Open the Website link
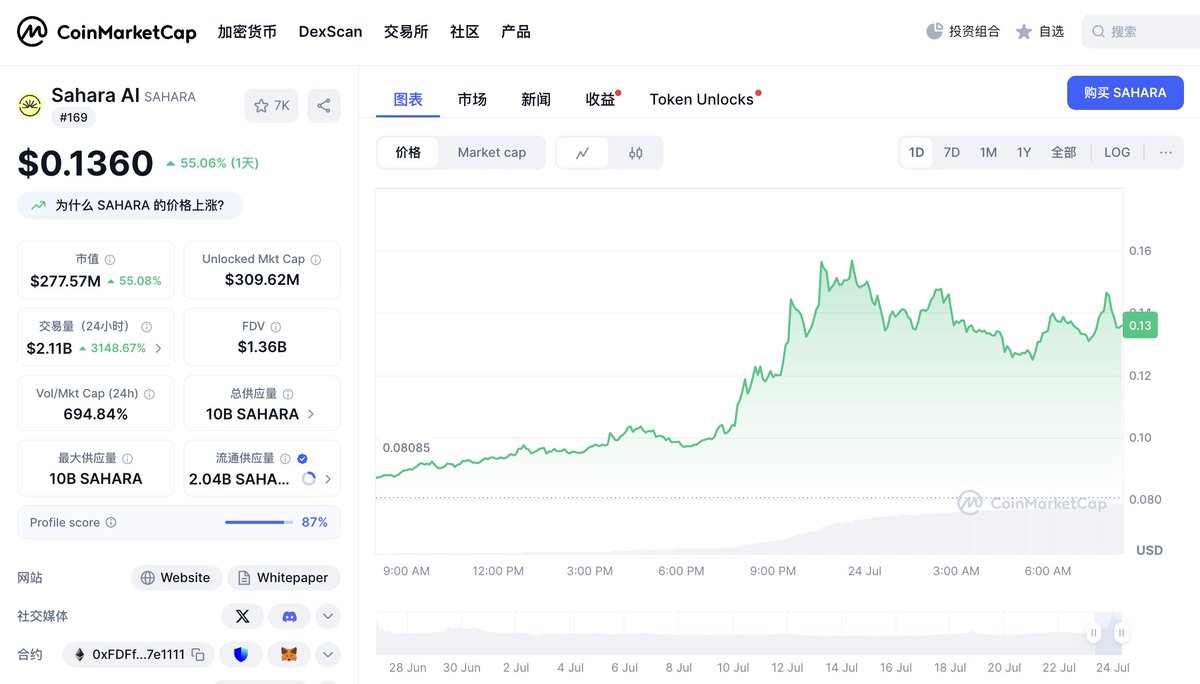This screenshot has height=684, width=1200. (176, 578)
